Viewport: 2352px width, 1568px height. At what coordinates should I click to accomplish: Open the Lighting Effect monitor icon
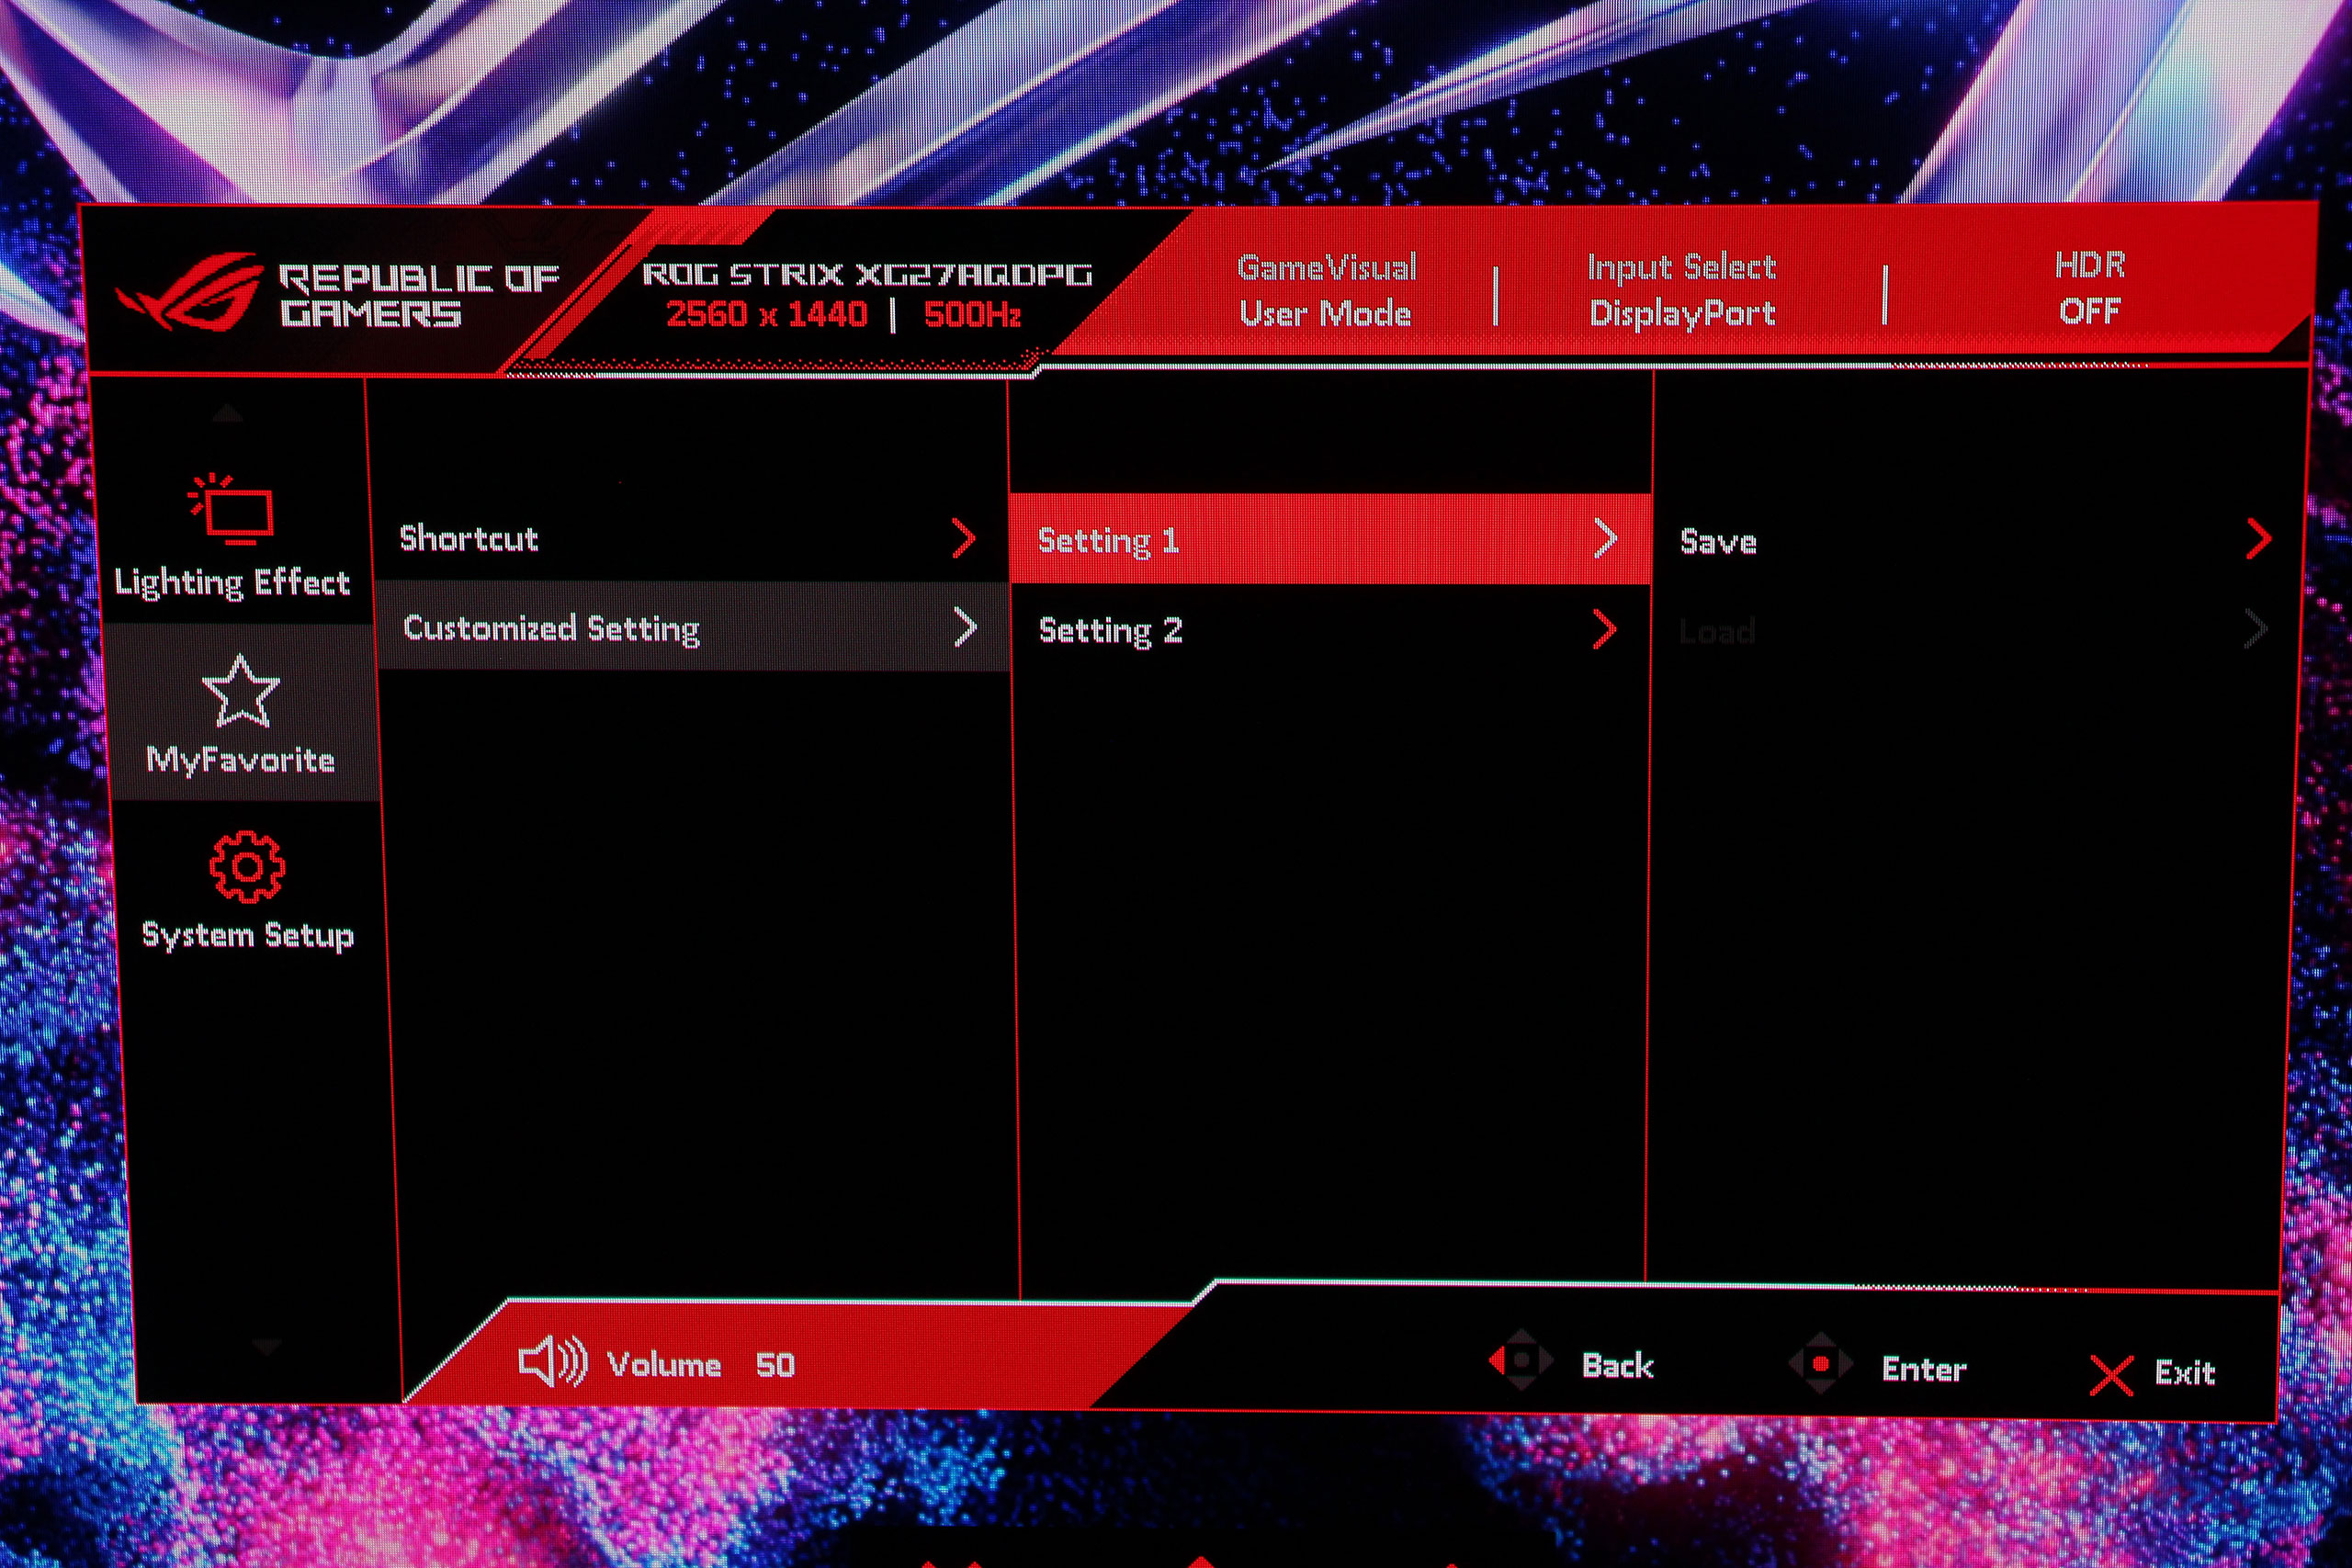(234, 510)
